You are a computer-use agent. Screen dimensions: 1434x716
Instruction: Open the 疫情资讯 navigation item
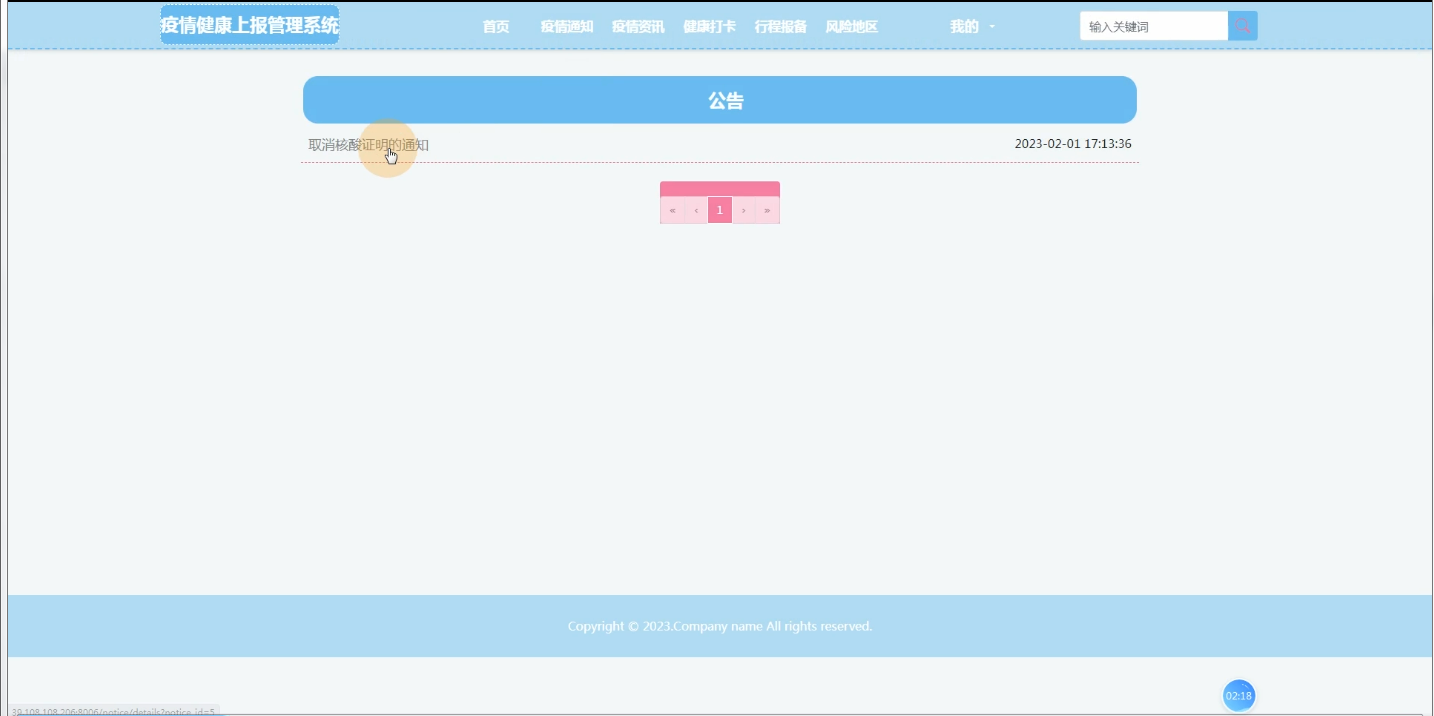pyautogui.click(x=638, y=27)
